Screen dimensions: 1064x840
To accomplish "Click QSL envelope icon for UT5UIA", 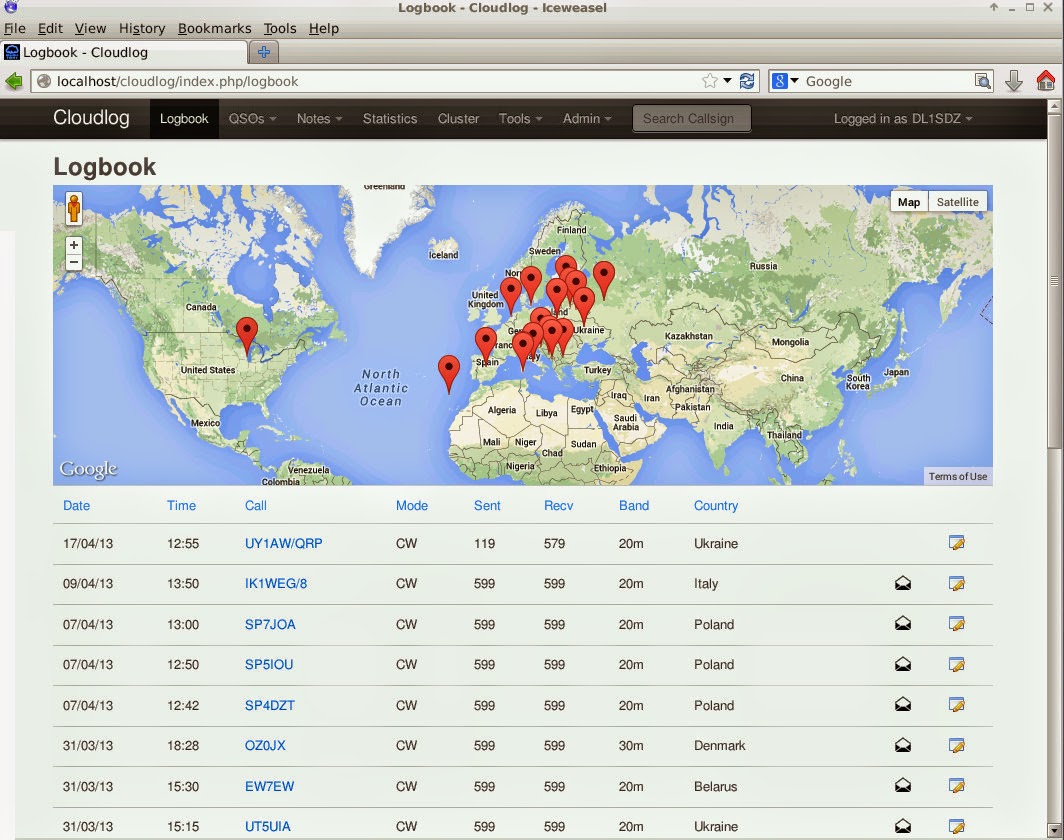I will point(902,826).
